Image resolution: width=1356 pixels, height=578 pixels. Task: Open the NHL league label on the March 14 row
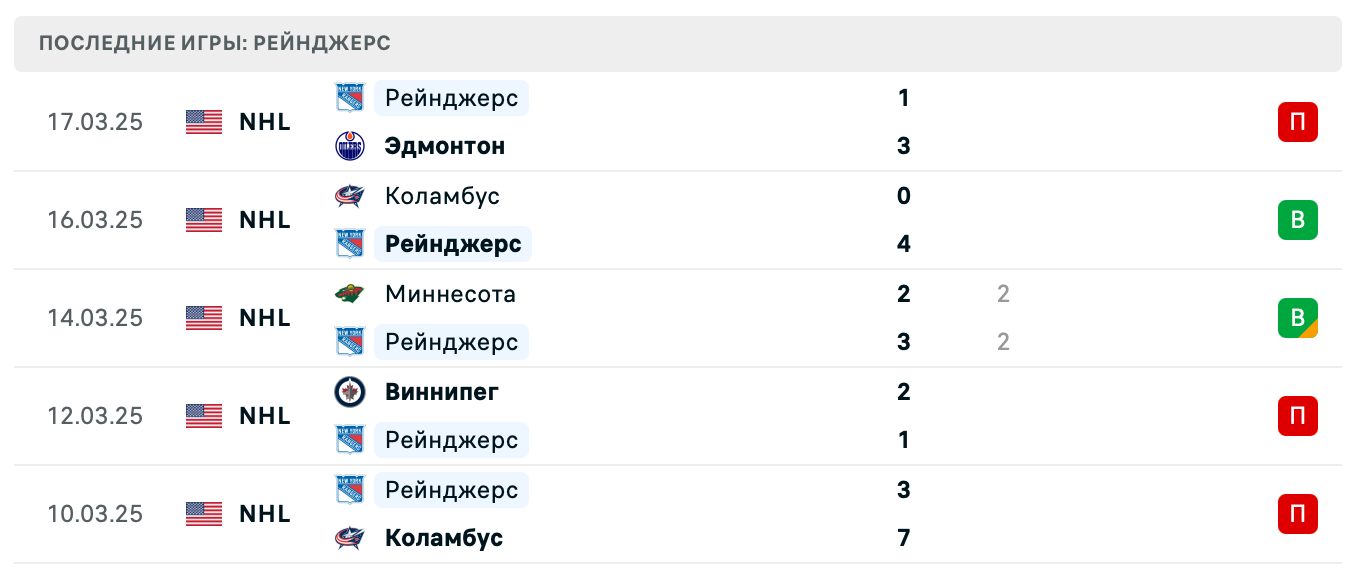(x=263, y=317)
